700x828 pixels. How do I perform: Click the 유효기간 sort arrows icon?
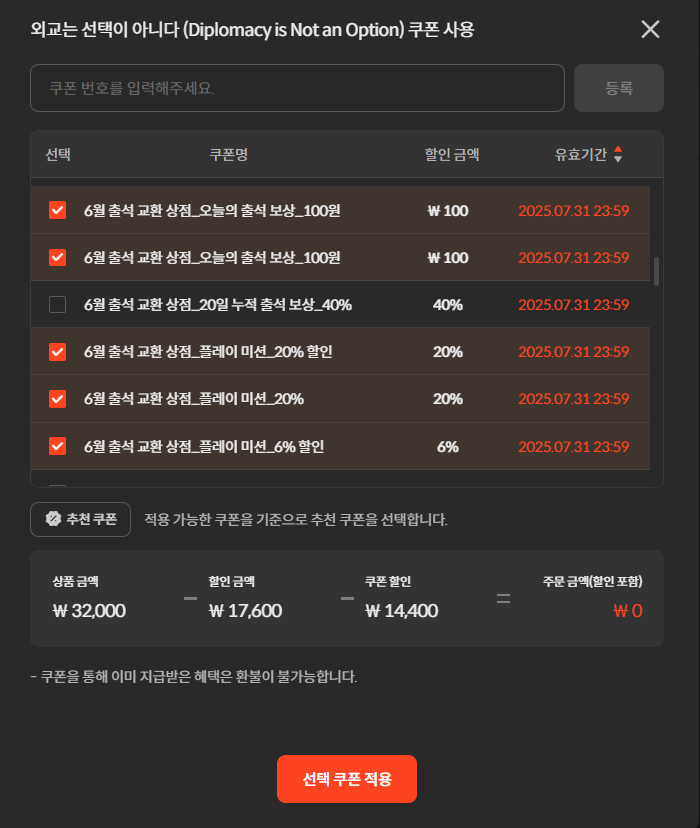tap(618, 154)
